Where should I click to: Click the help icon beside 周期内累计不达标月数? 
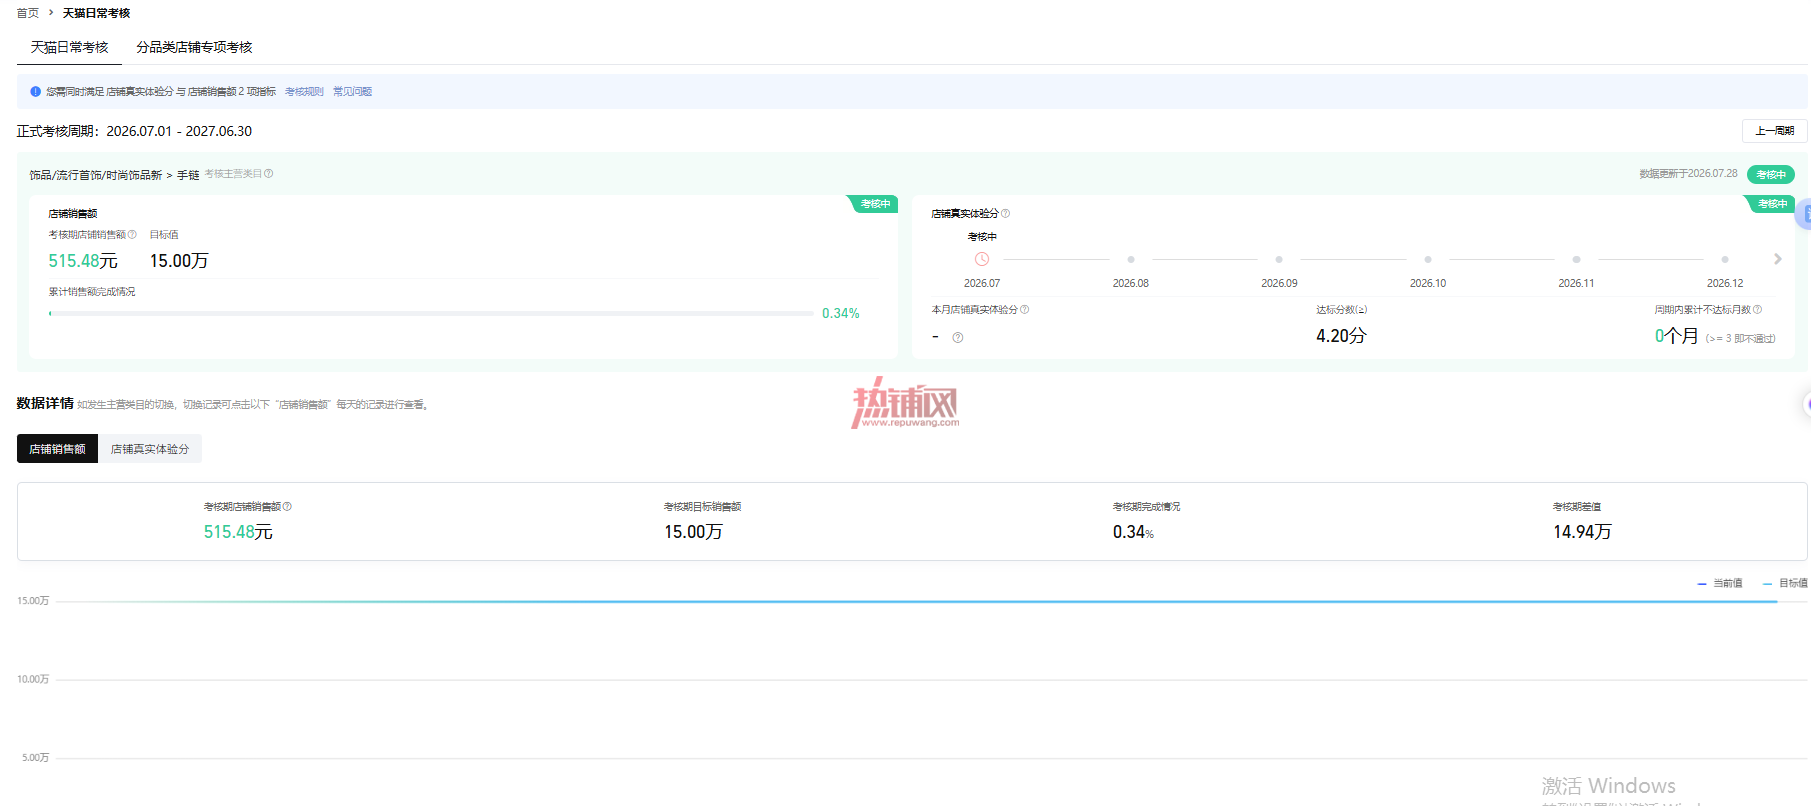(x=1757, y=310)
